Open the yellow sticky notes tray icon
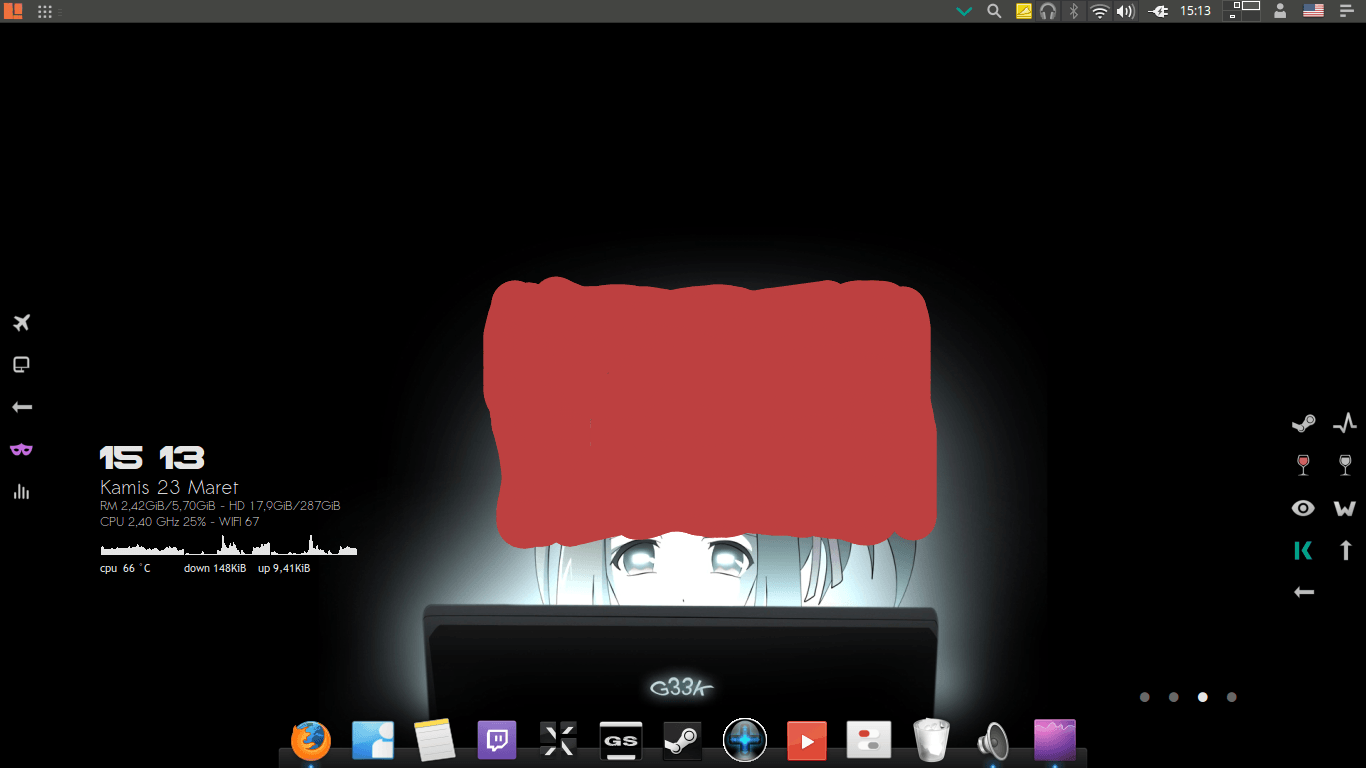 point(1023,11)
